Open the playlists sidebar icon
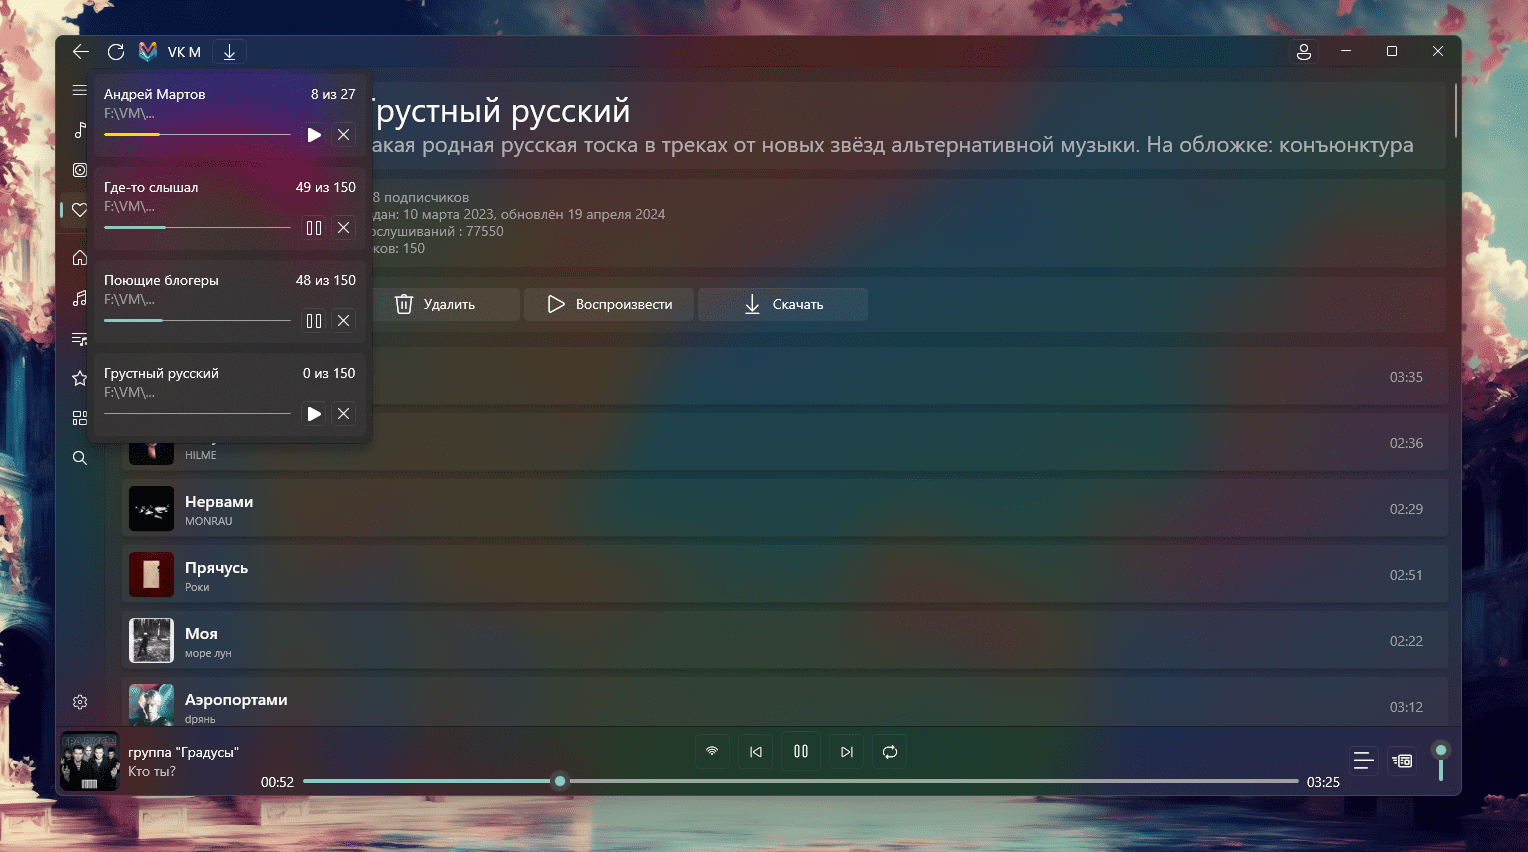Image resolution: width=1528 pixels, height=852 pixels. 79,338
